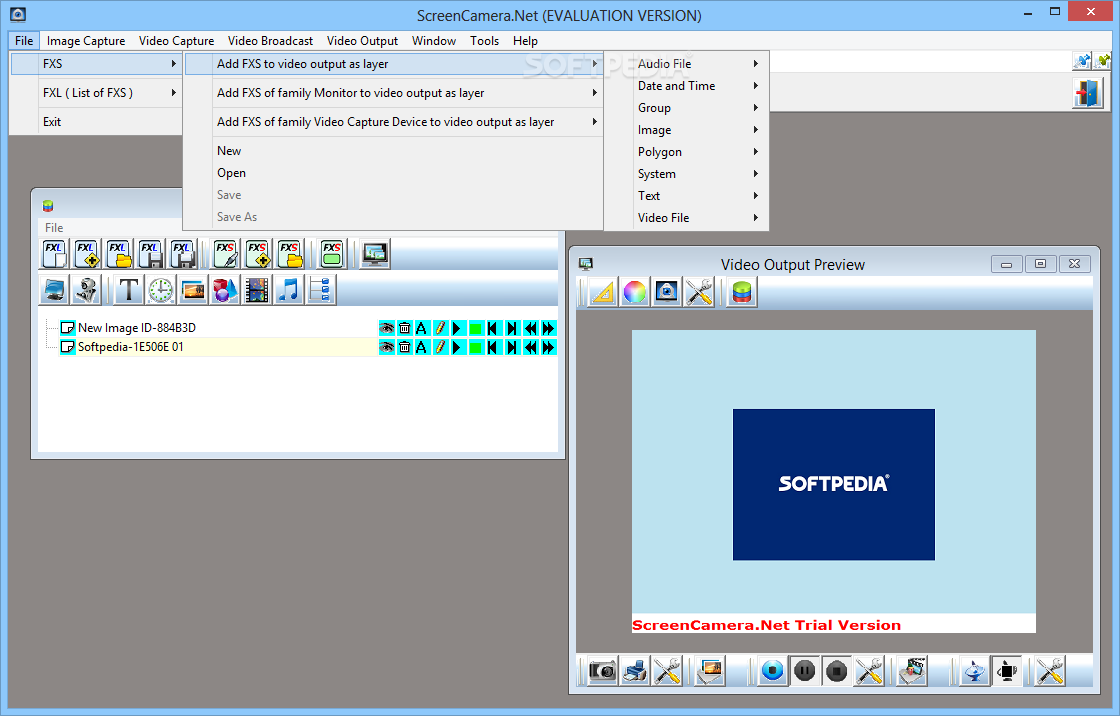Take a snapshot with the photo camera icon
The width and height of the screenshot is (1120, 716).
pos(603,671)
